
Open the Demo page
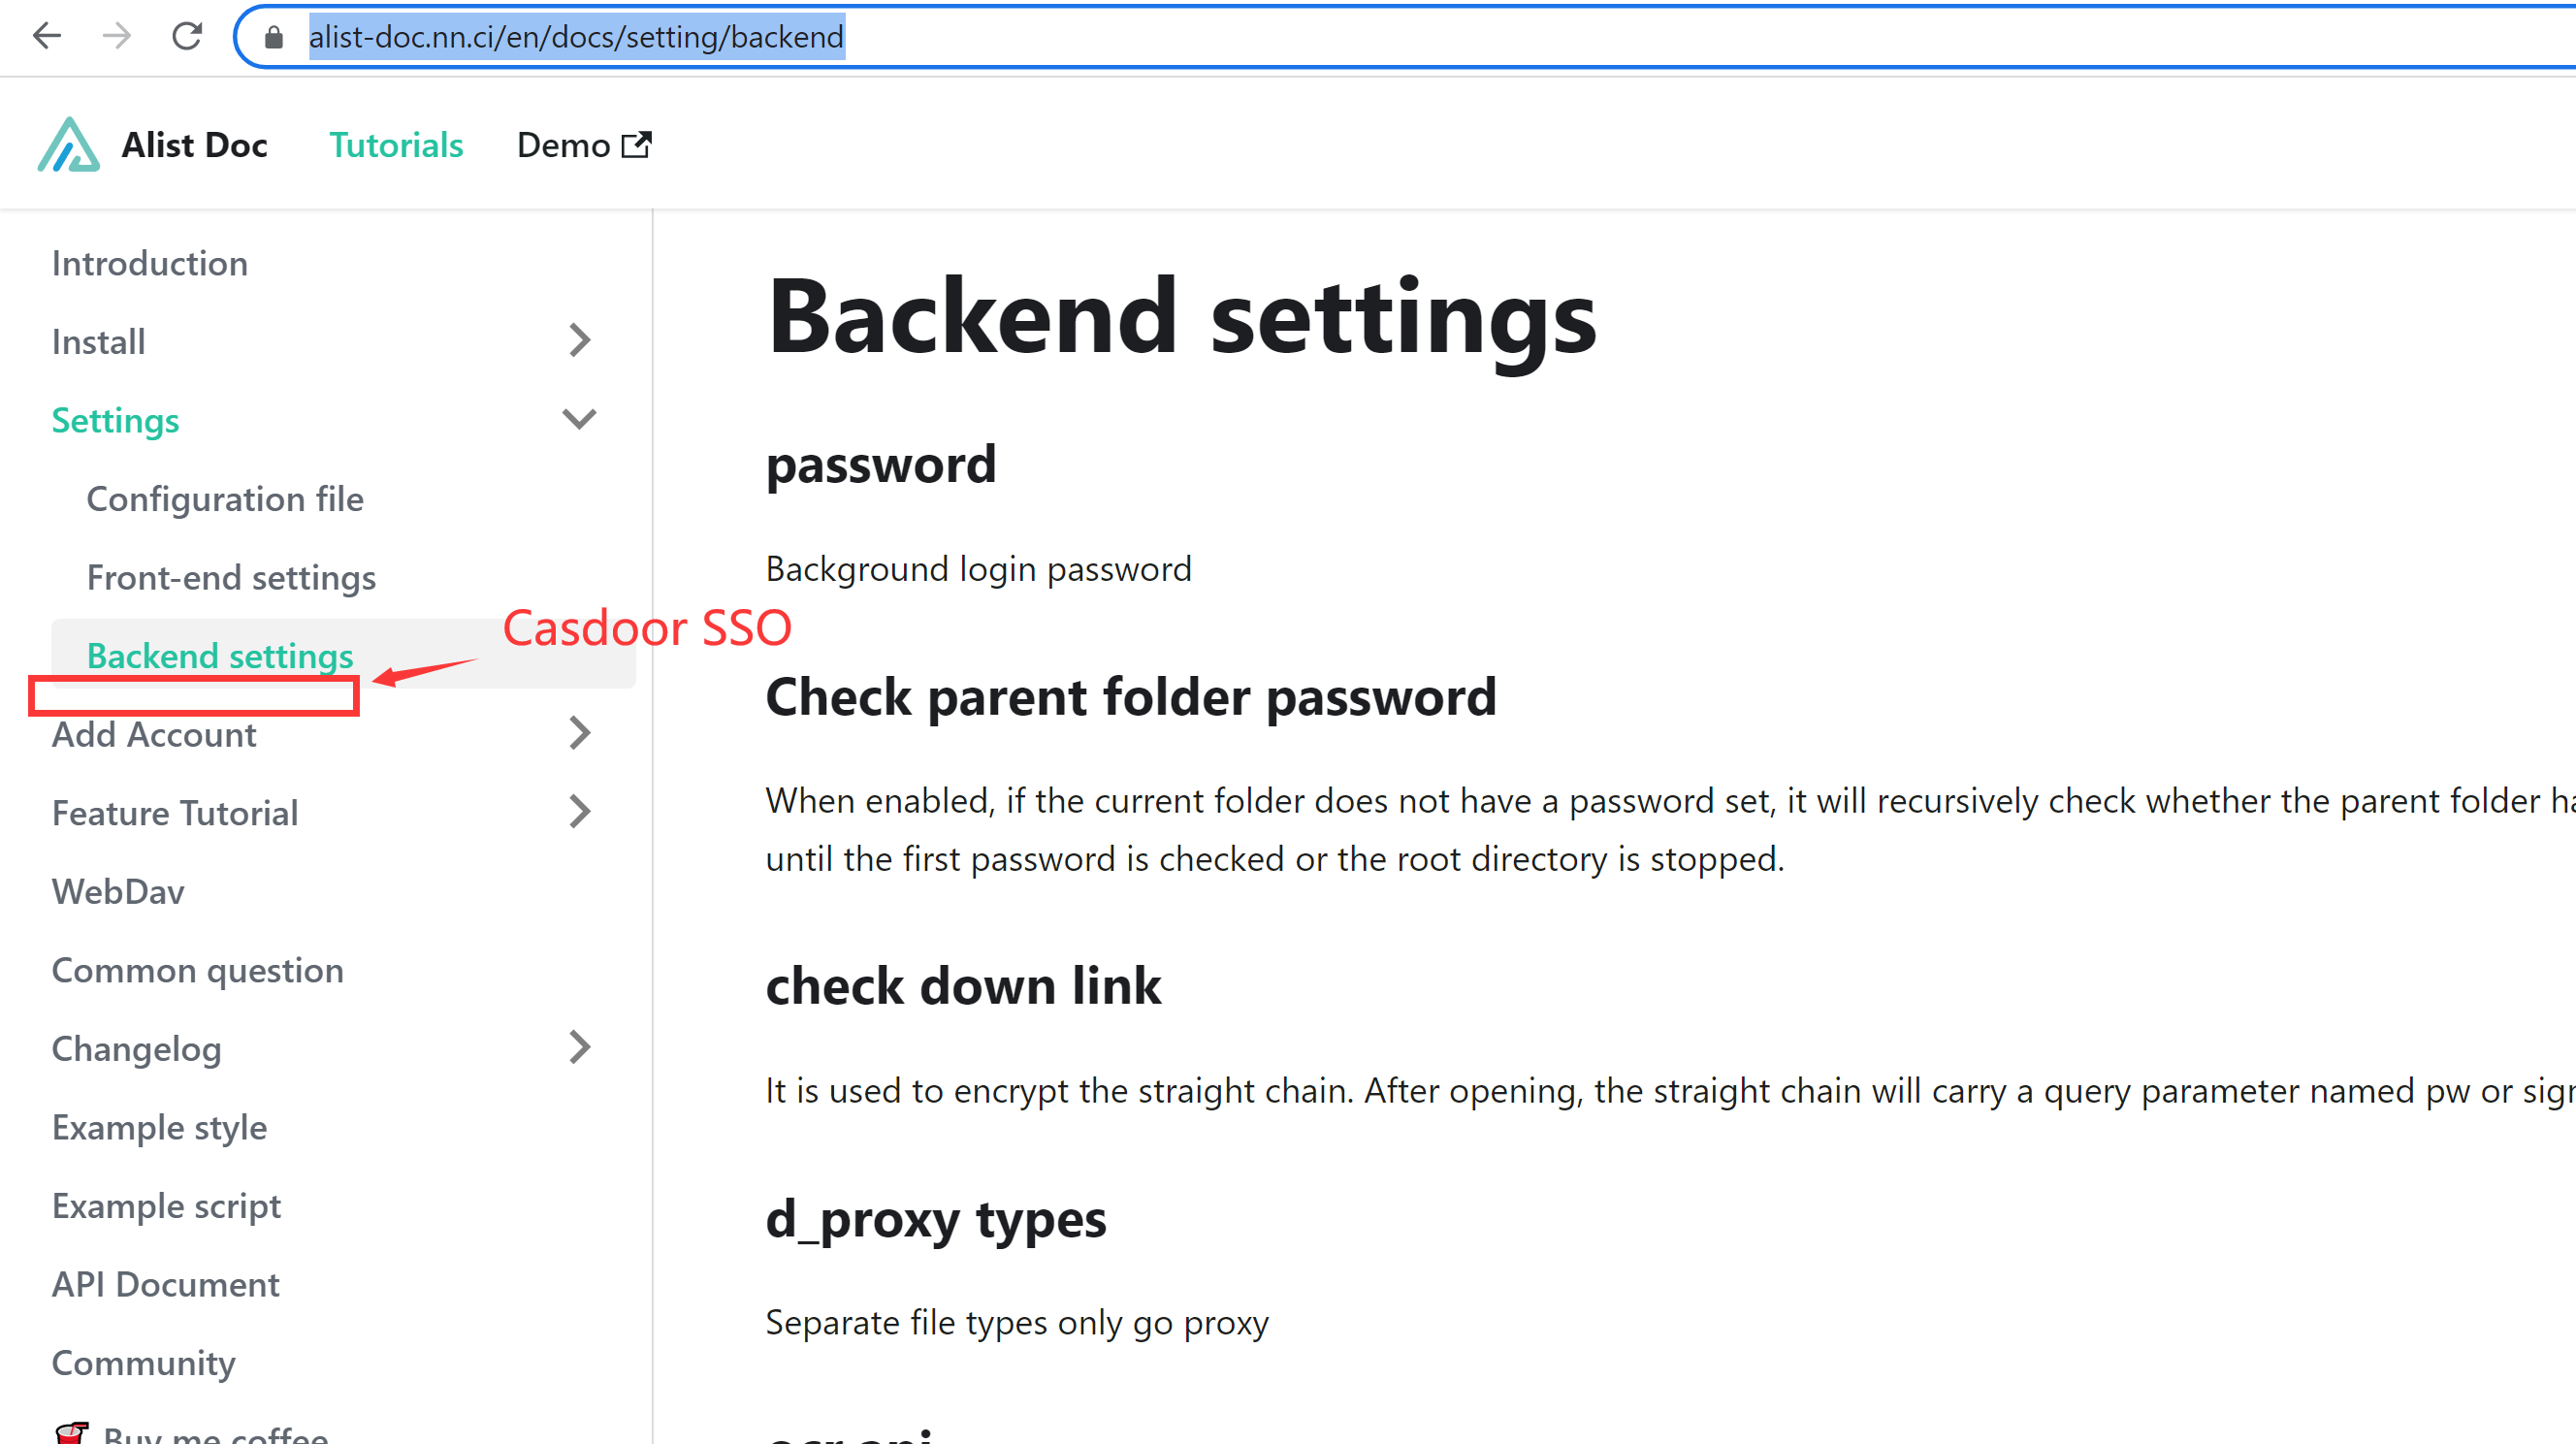[562, 144]
